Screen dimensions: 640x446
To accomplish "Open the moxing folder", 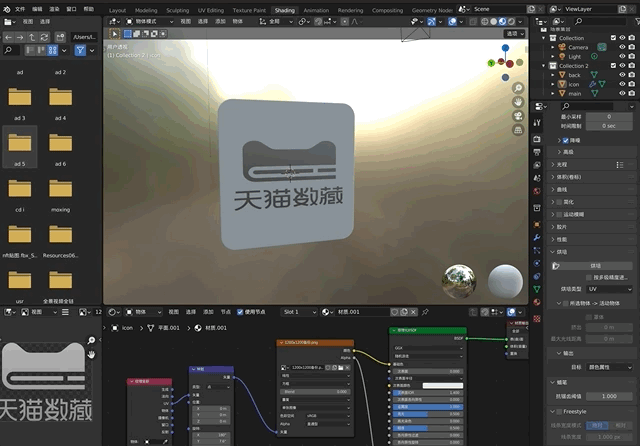I will click(60, 193).
